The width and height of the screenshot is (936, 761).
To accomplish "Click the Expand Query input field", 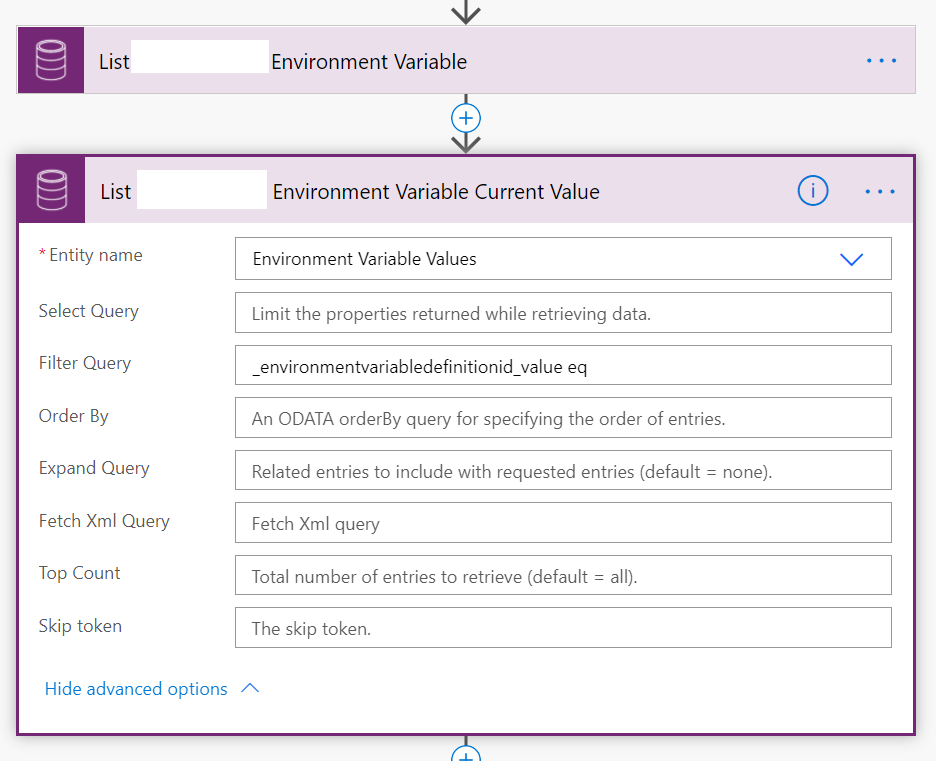I will click(x=563, y=470).
